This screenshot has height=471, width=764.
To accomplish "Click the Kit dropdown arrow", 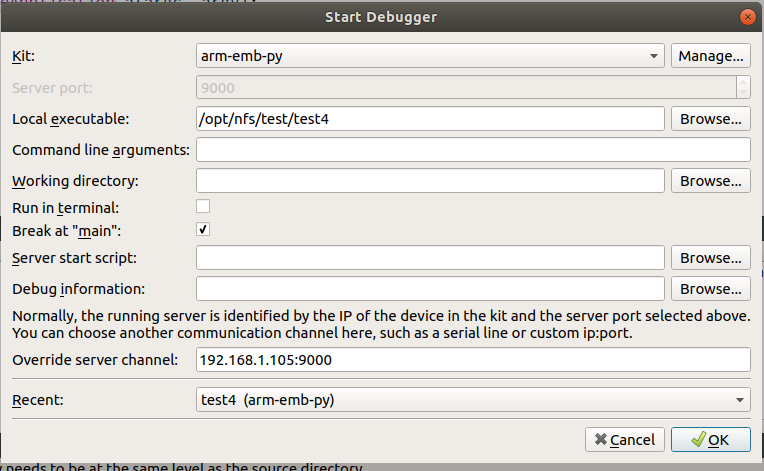I will tap(654, 56).
